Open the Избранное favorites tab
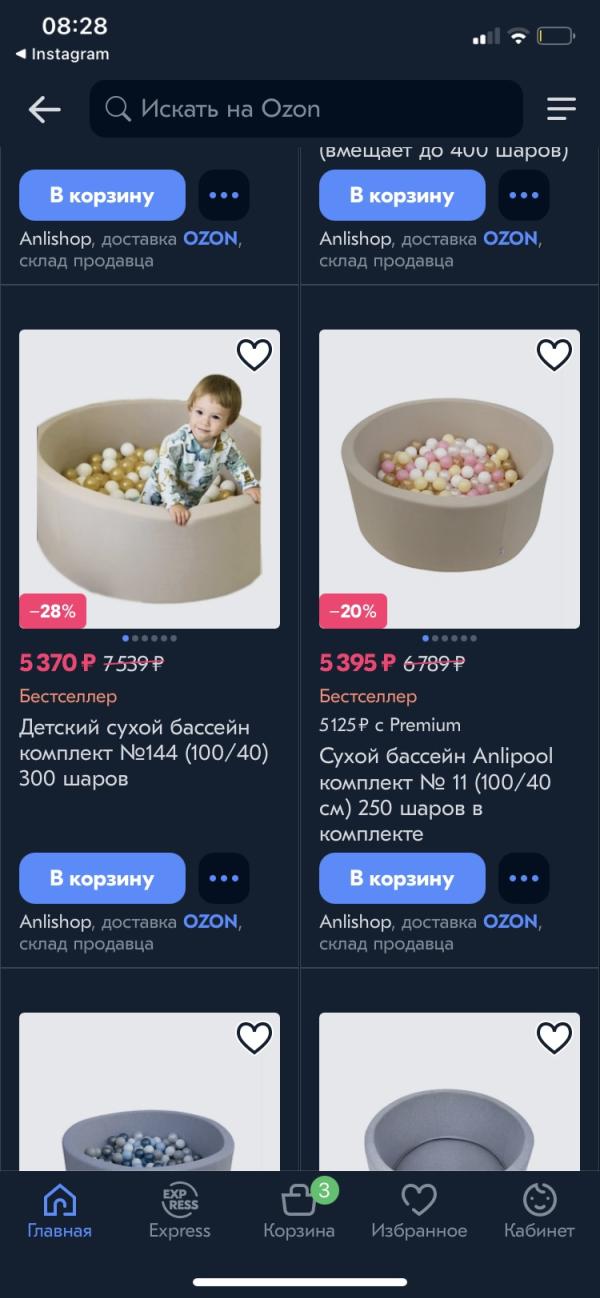 [419, 1209]
